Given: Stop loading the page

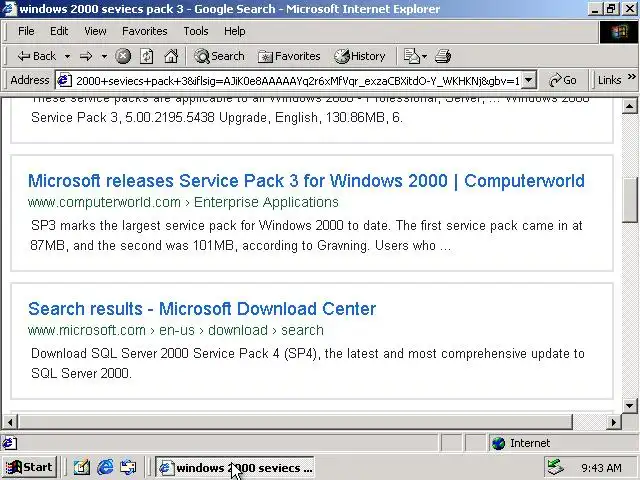Looking at the screenshot, I should [x=123, y=56].
